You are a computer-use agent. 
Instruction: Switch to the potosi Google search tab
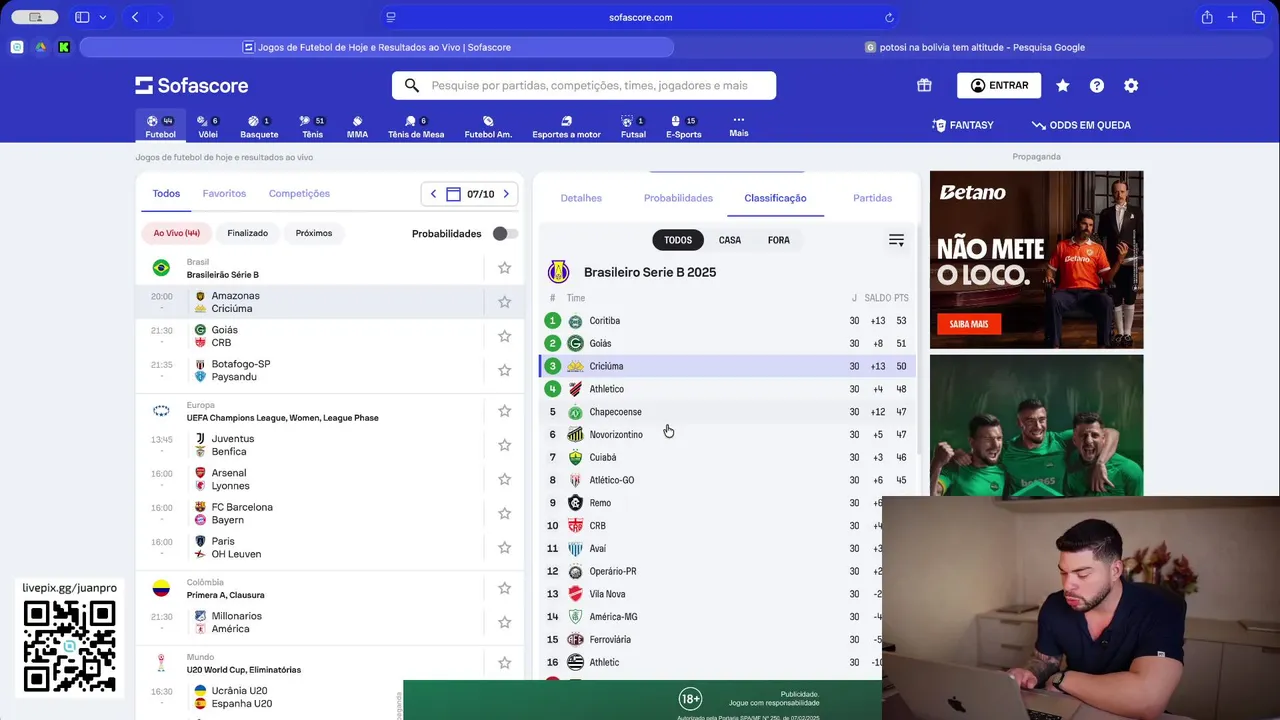click(975, 47)
